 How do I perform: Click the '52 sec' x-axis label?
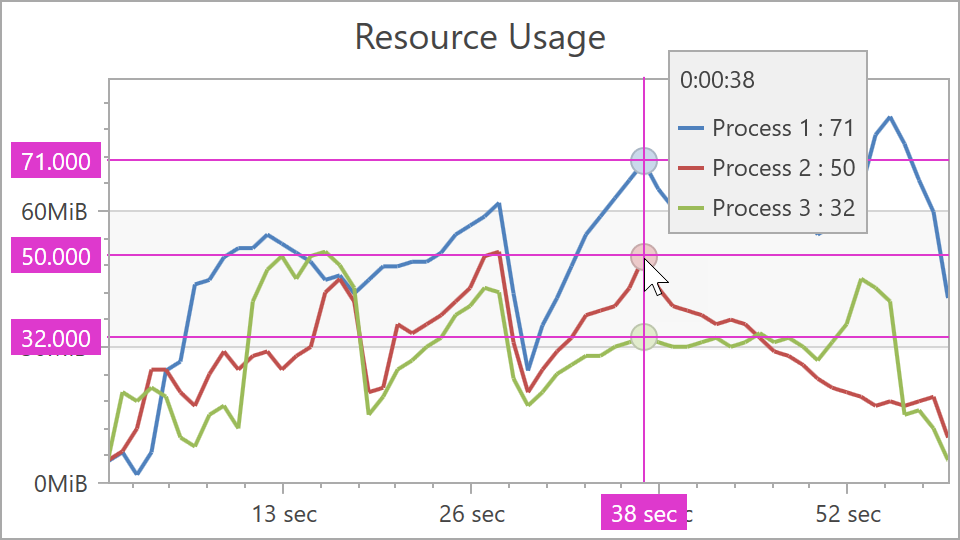pyautogui.click(x=848, y=514)
